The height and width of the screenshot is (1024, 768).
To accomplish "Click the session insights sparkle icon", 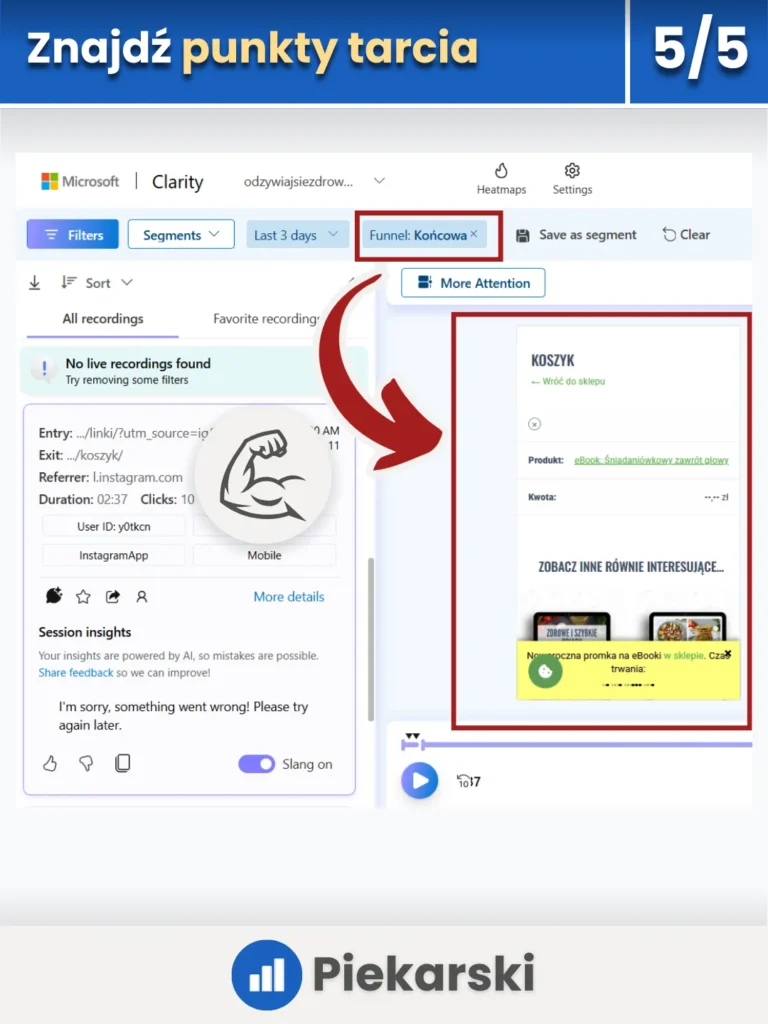I will 54,596.
